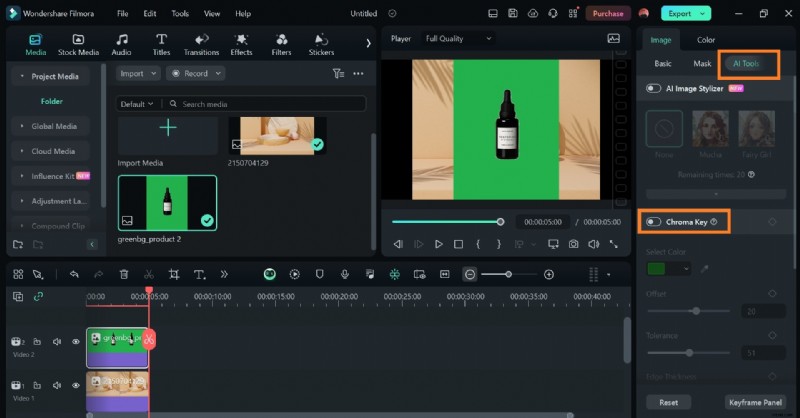Open the Transitions tab

click(x=201, y=44)
